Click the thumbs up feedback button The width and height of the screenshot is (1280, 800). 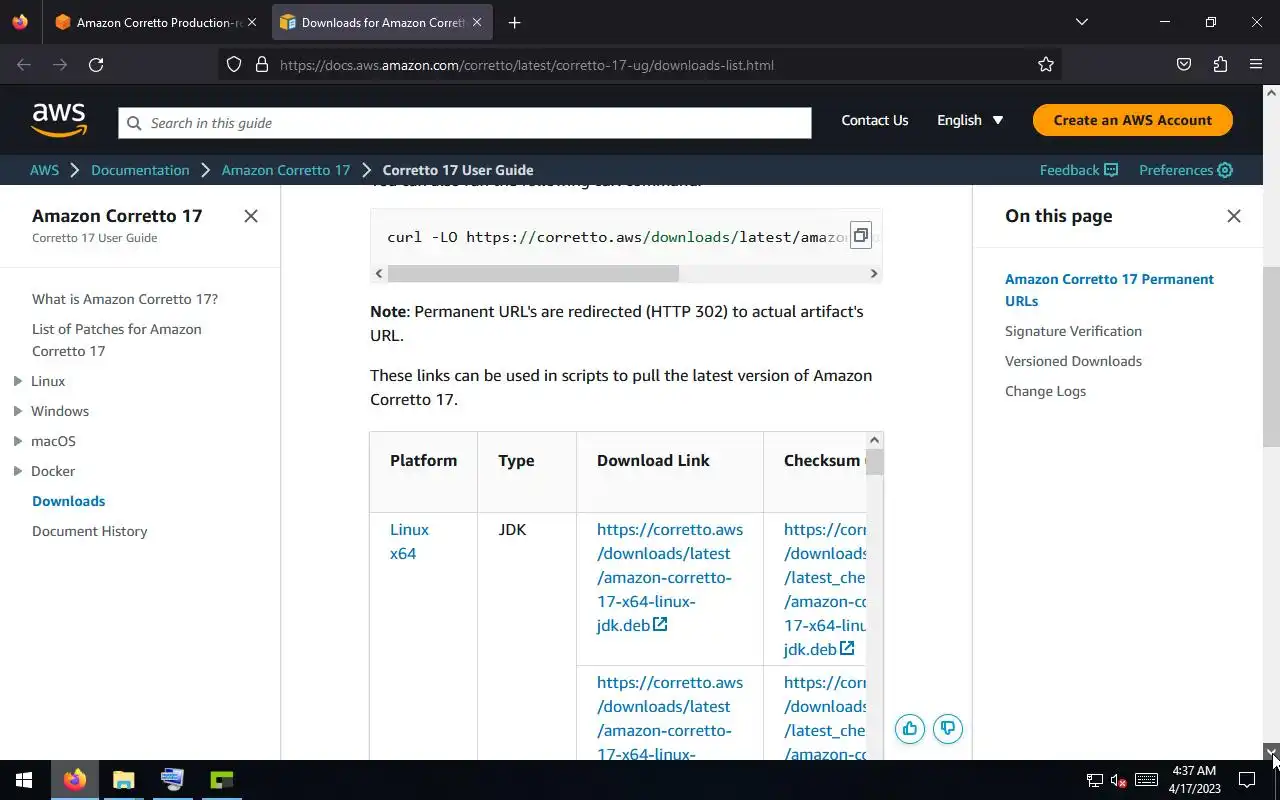pyautogui.click(x=910, y=728)
